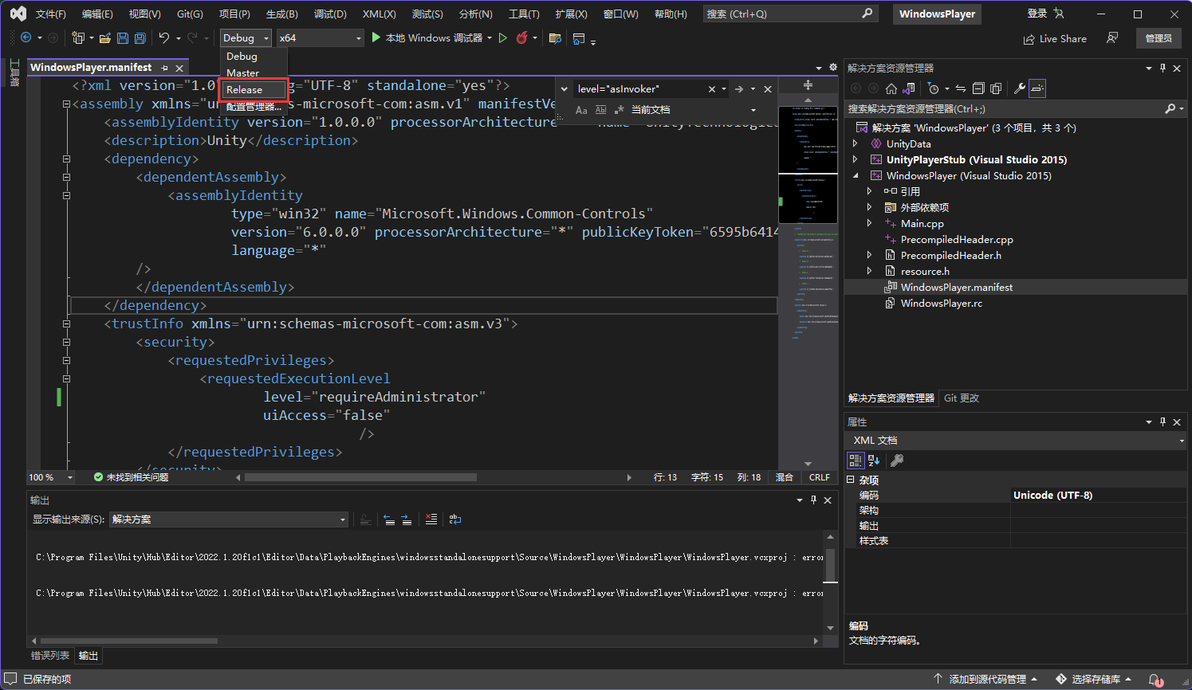Open the 文件(F) menu
Image resolution: width=1192 pixels, height=690 pixels.
pos(51,14)
